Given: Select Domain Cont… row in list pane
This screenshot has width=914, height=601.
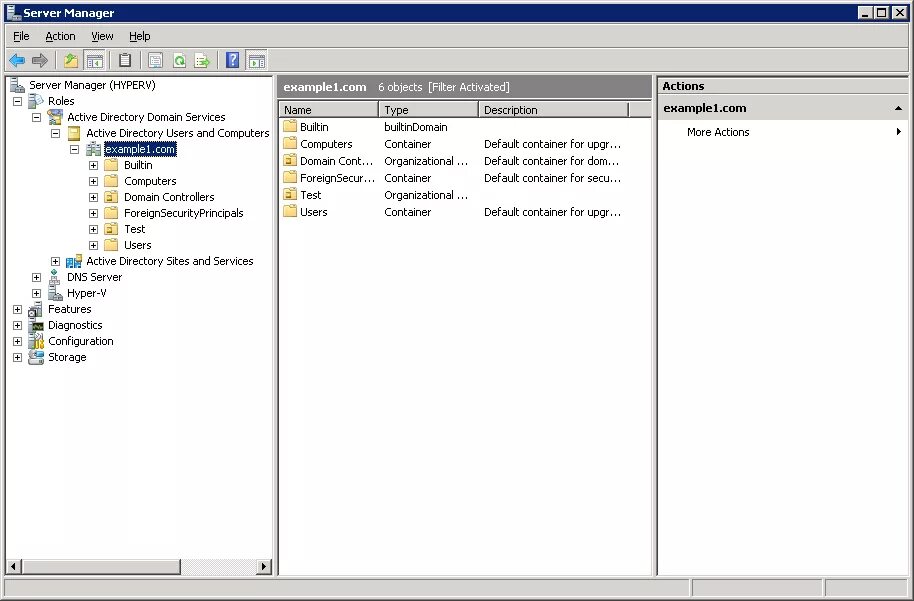Looking at the screenshot, I should pos(465,161).
